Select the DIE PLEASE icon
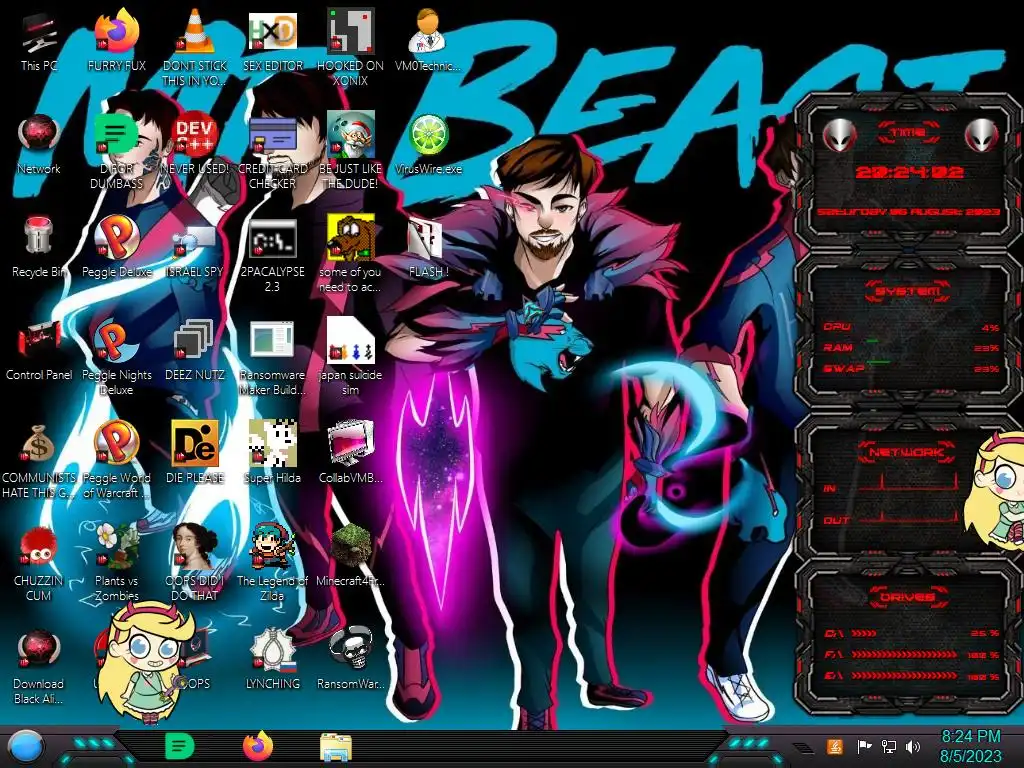1024x768 pixels. coord(195,453)
